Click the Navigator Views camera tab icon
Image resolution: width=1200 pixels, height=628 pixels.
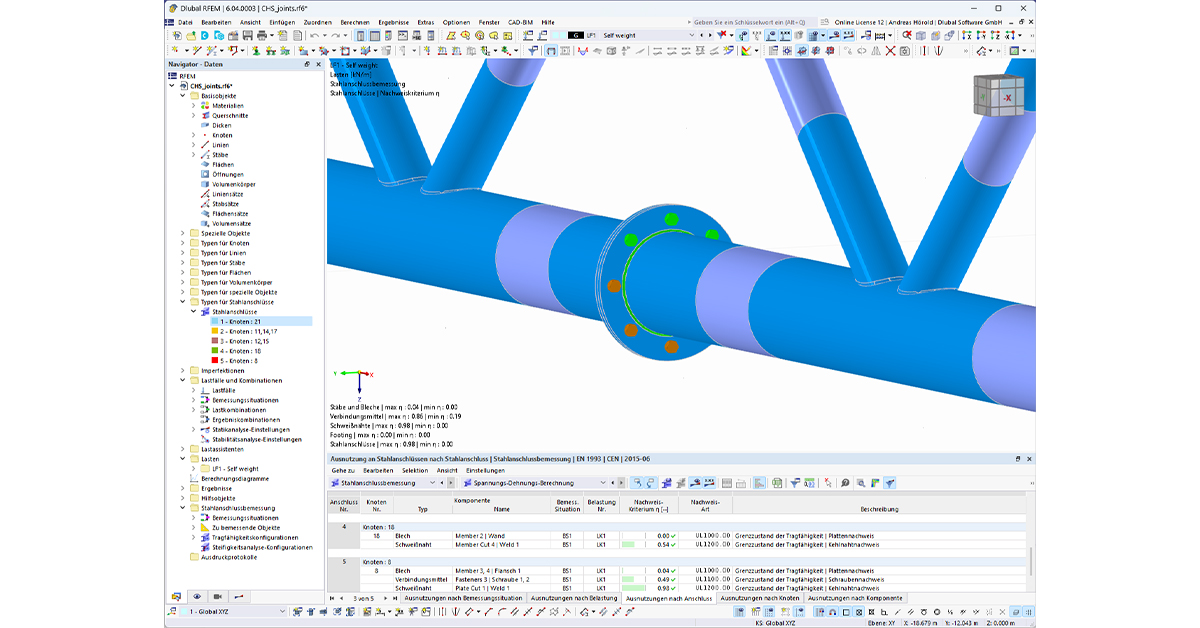pyautogui.click(x=218, y=597)
